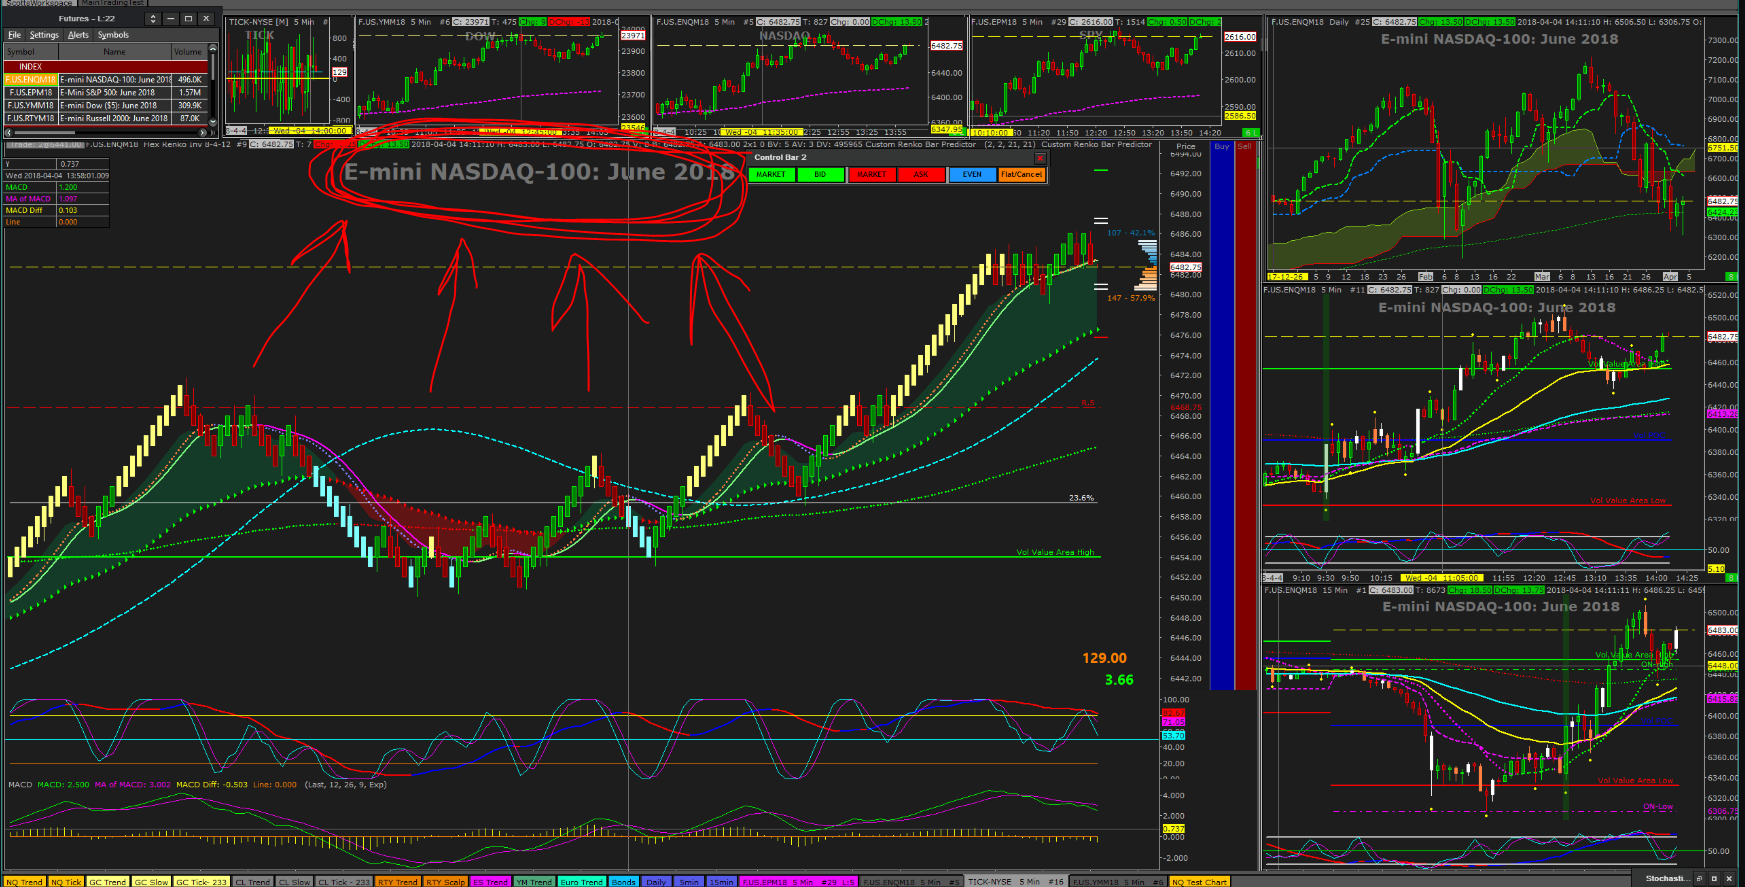This screenshot has width=1745, height=887.
Task: Click the MACD Diff value 0.103
Action: tap(68, 211)
